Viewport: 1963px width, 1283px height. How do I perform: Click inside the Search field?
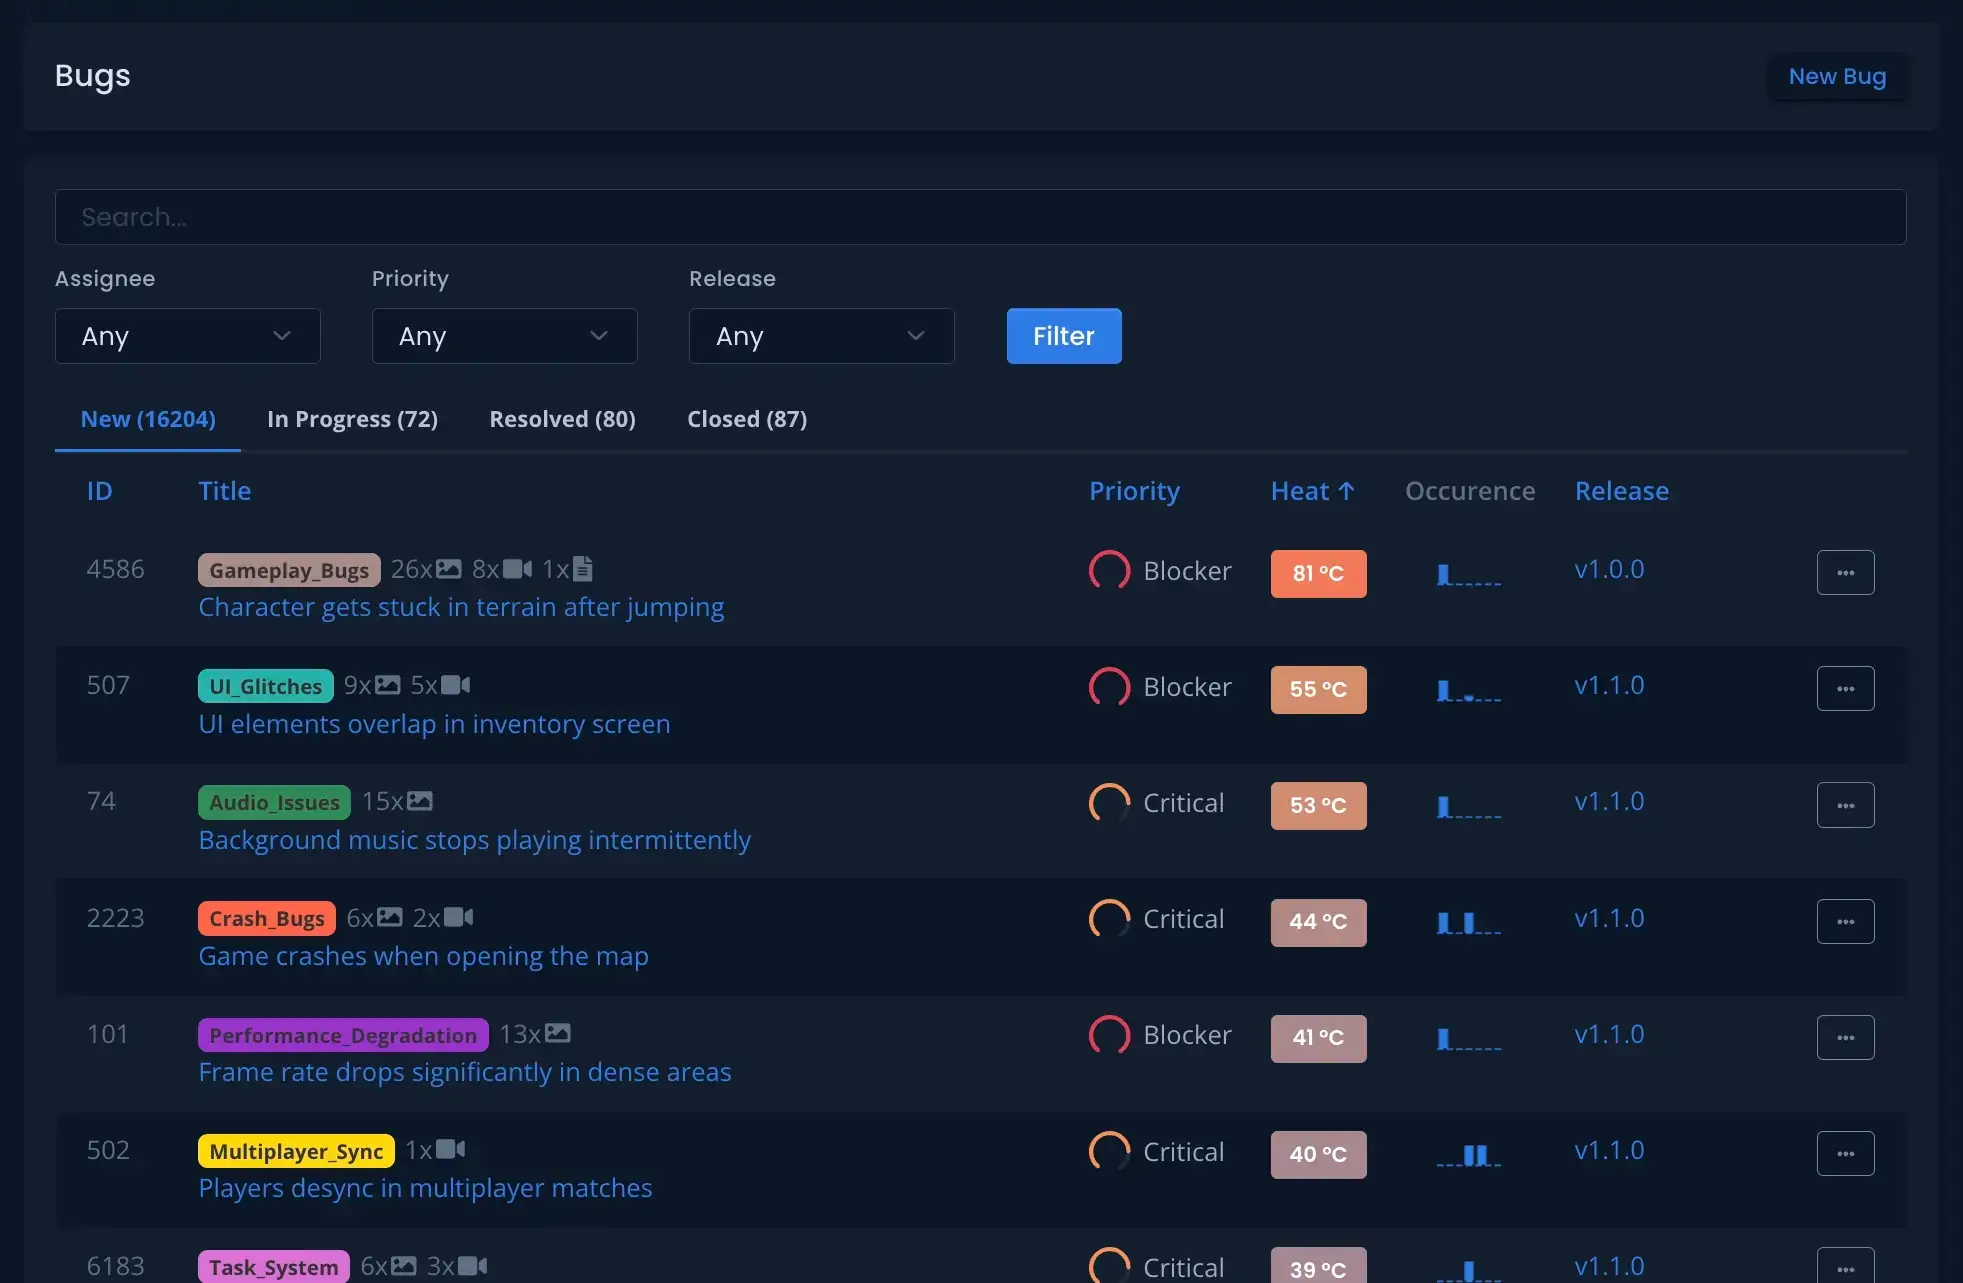pos(980,217)
